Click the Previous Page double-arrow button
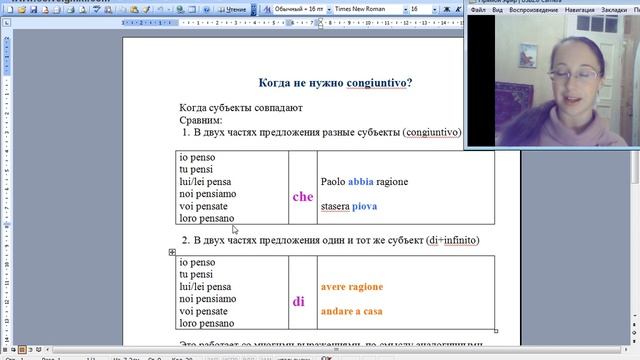Viewport: 640px width, 360px height. 635,324
